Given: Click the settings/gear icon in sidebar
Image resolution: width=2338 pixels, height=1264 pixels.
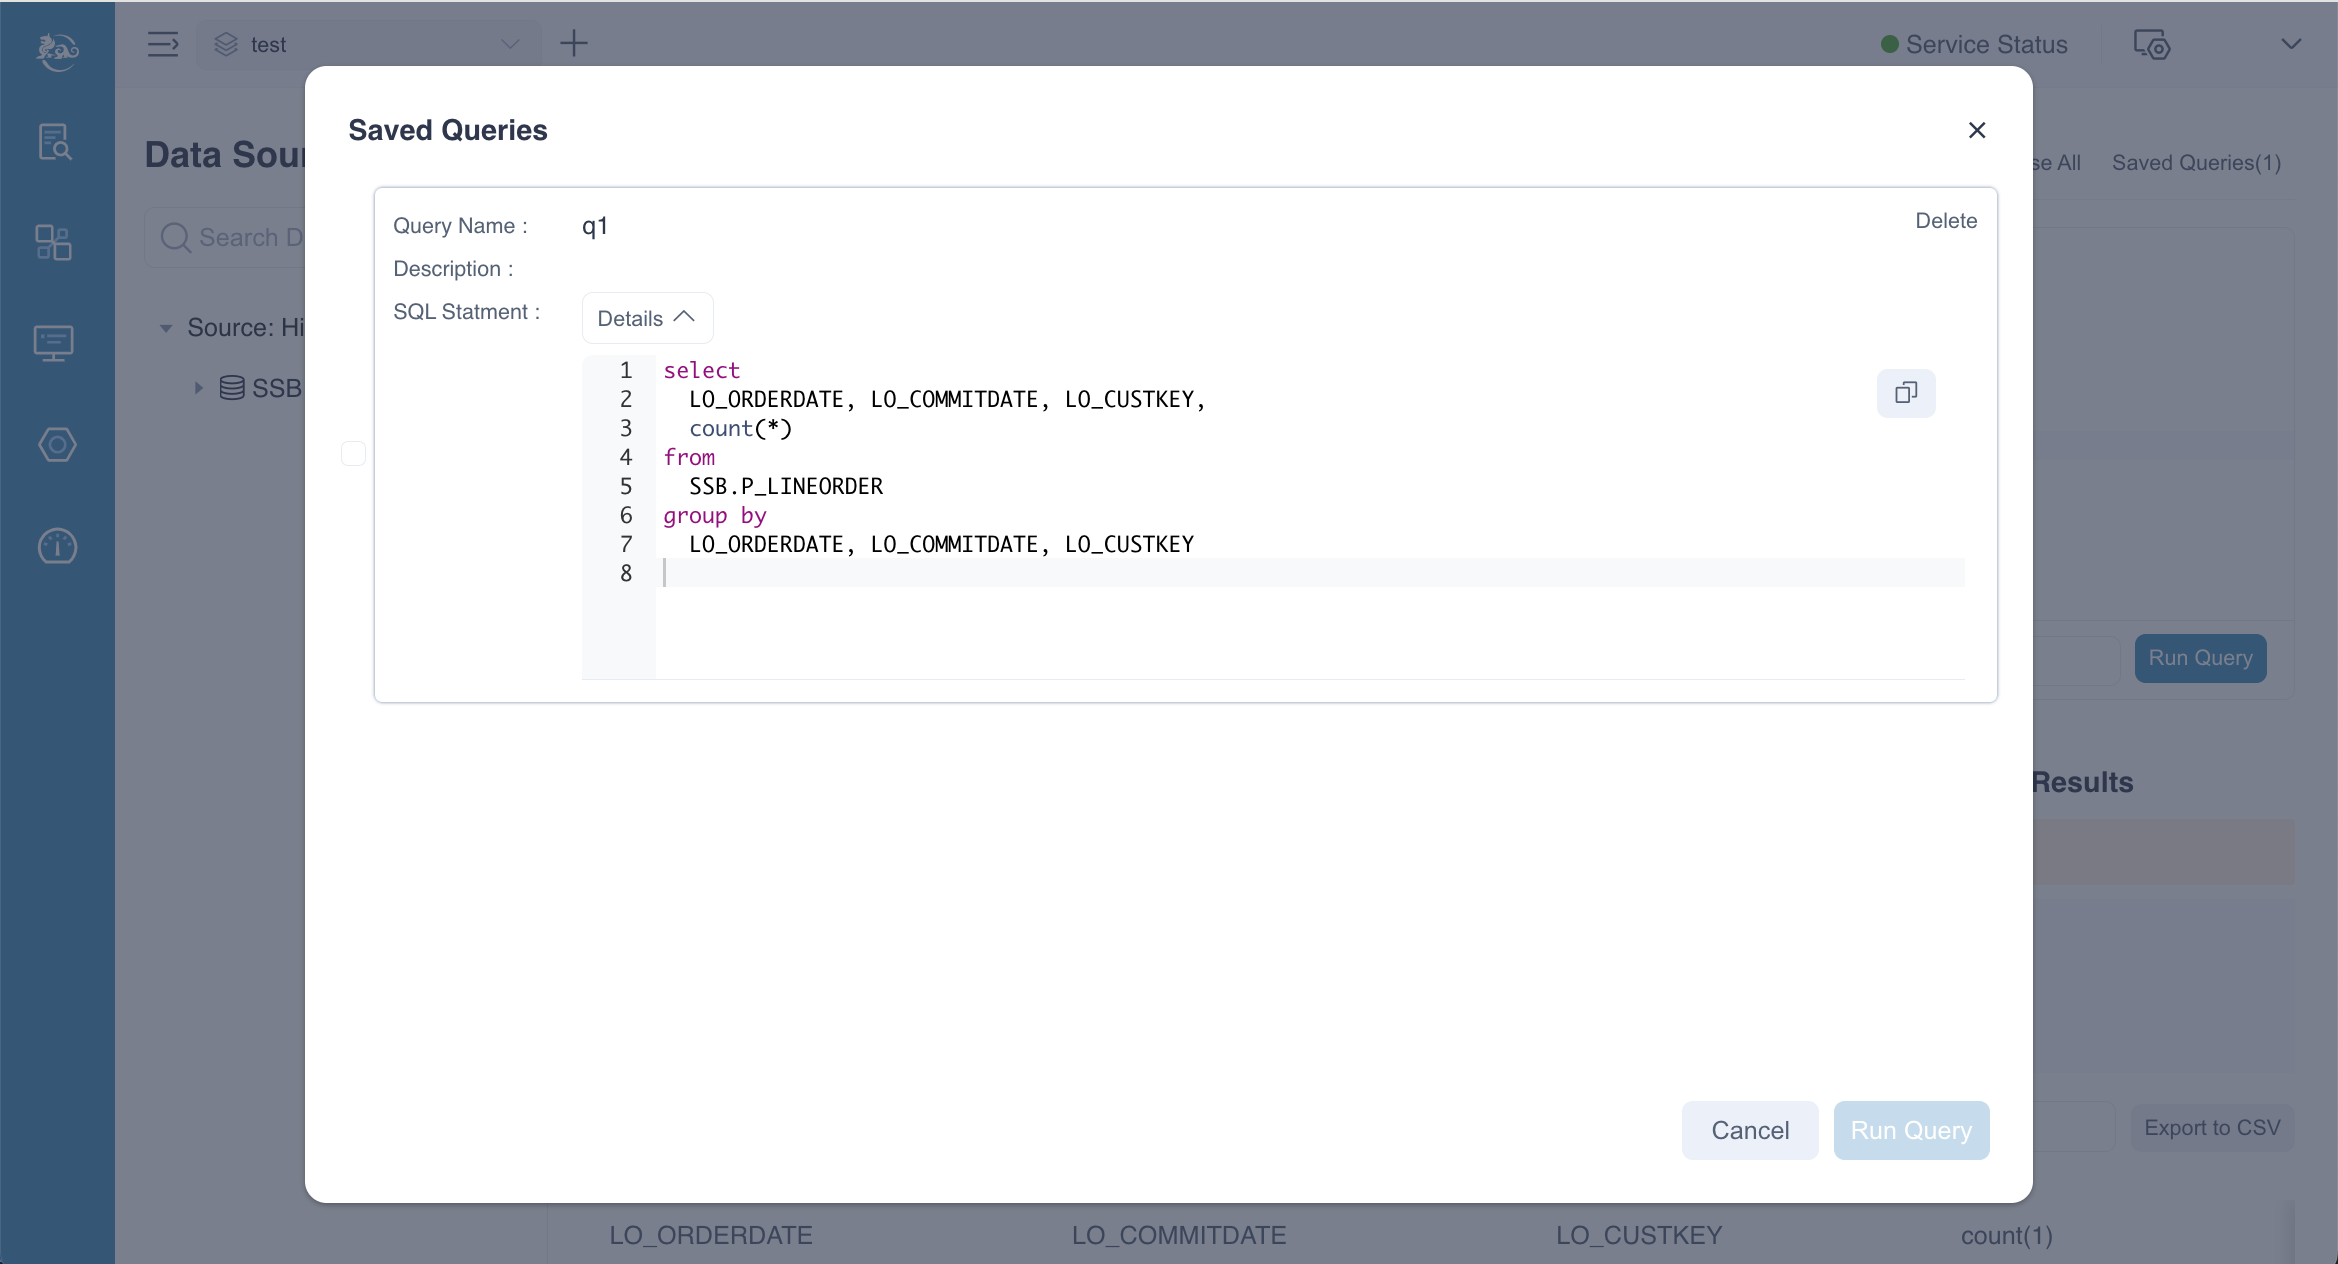Looking at the screenshot, I should point(56,445).
